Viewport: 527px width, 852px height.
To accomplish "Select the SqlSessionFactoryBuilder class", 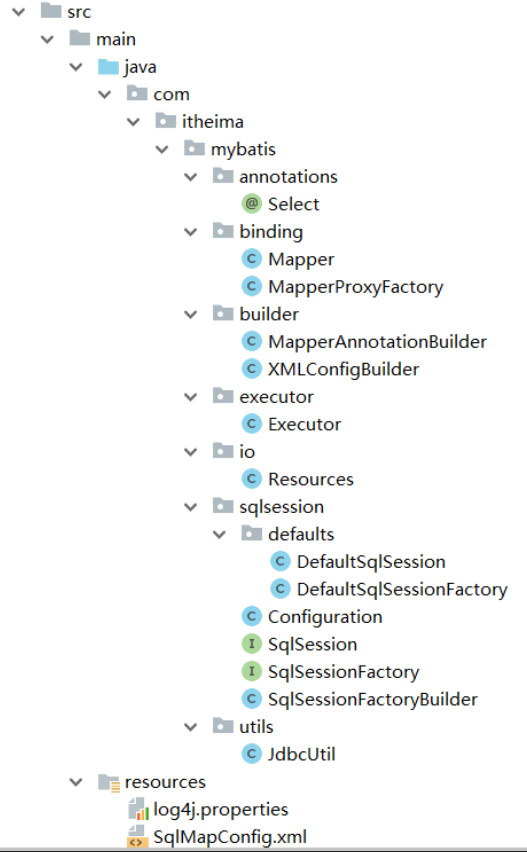I will tap(373, 699).
